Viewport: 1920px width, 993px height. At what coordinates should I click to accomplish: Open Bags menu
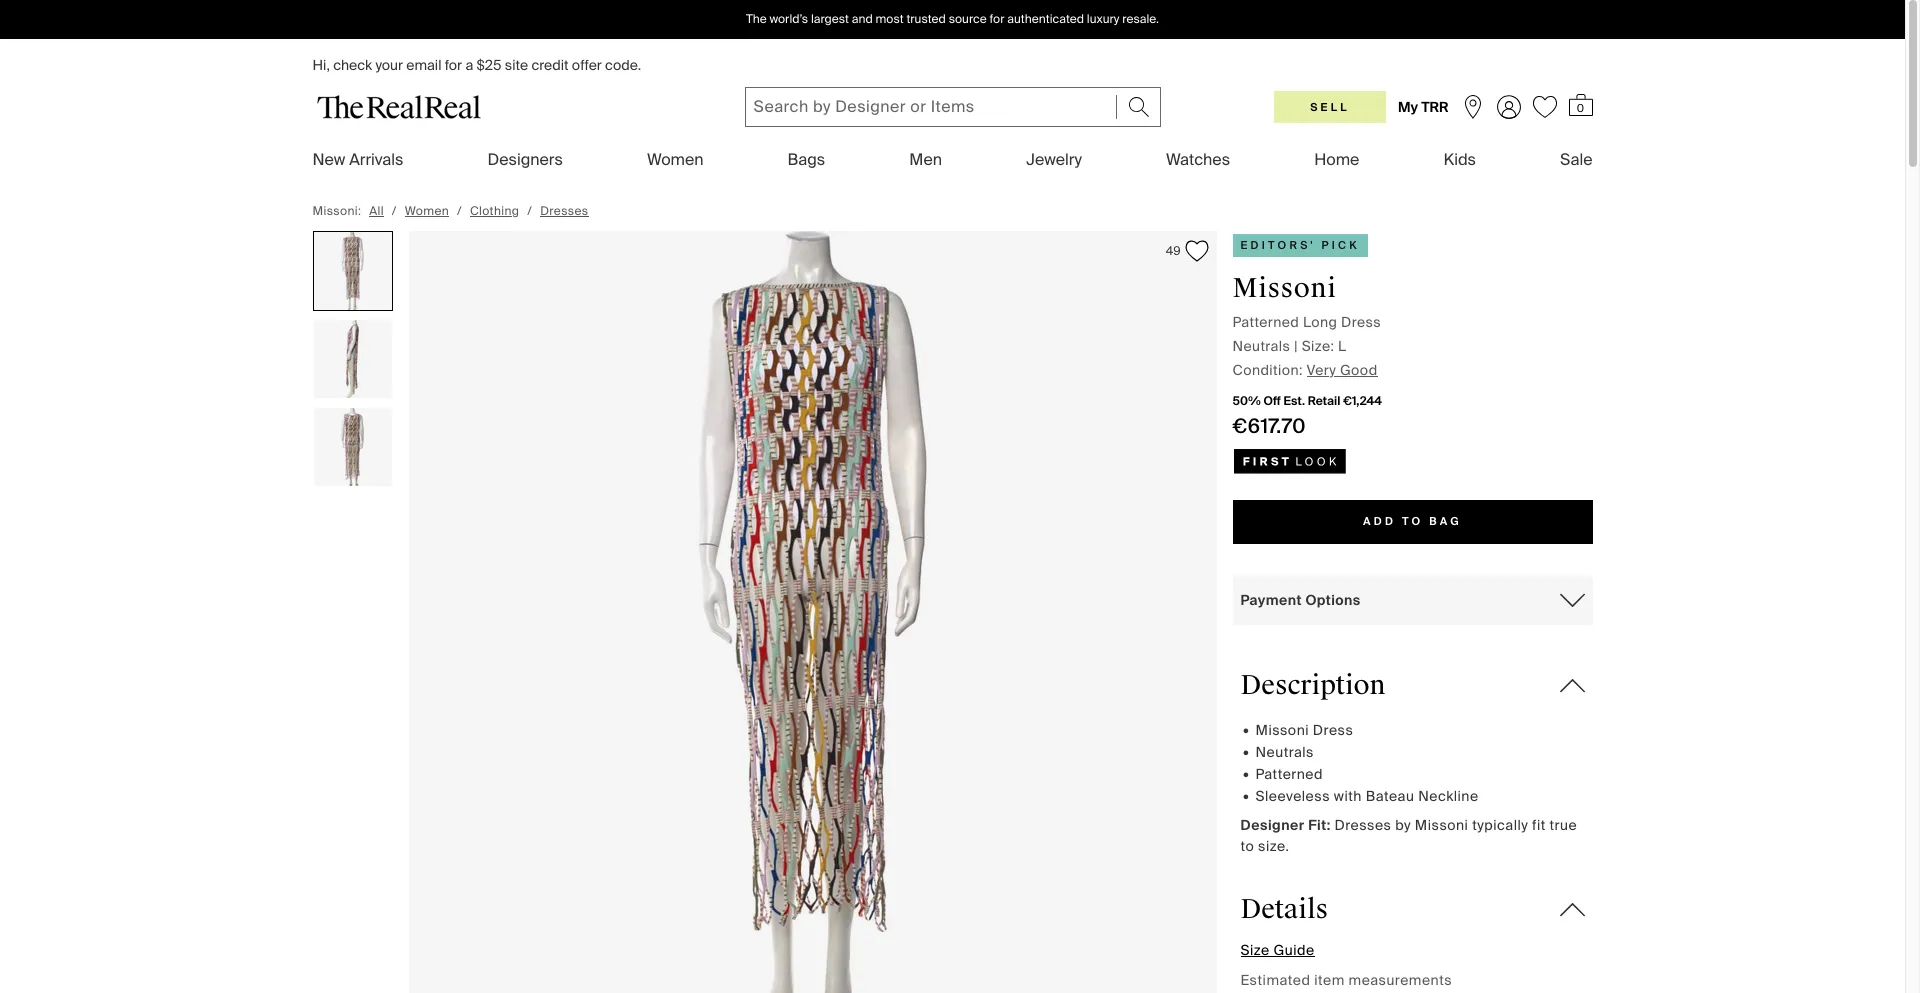(x=806, y=159)
